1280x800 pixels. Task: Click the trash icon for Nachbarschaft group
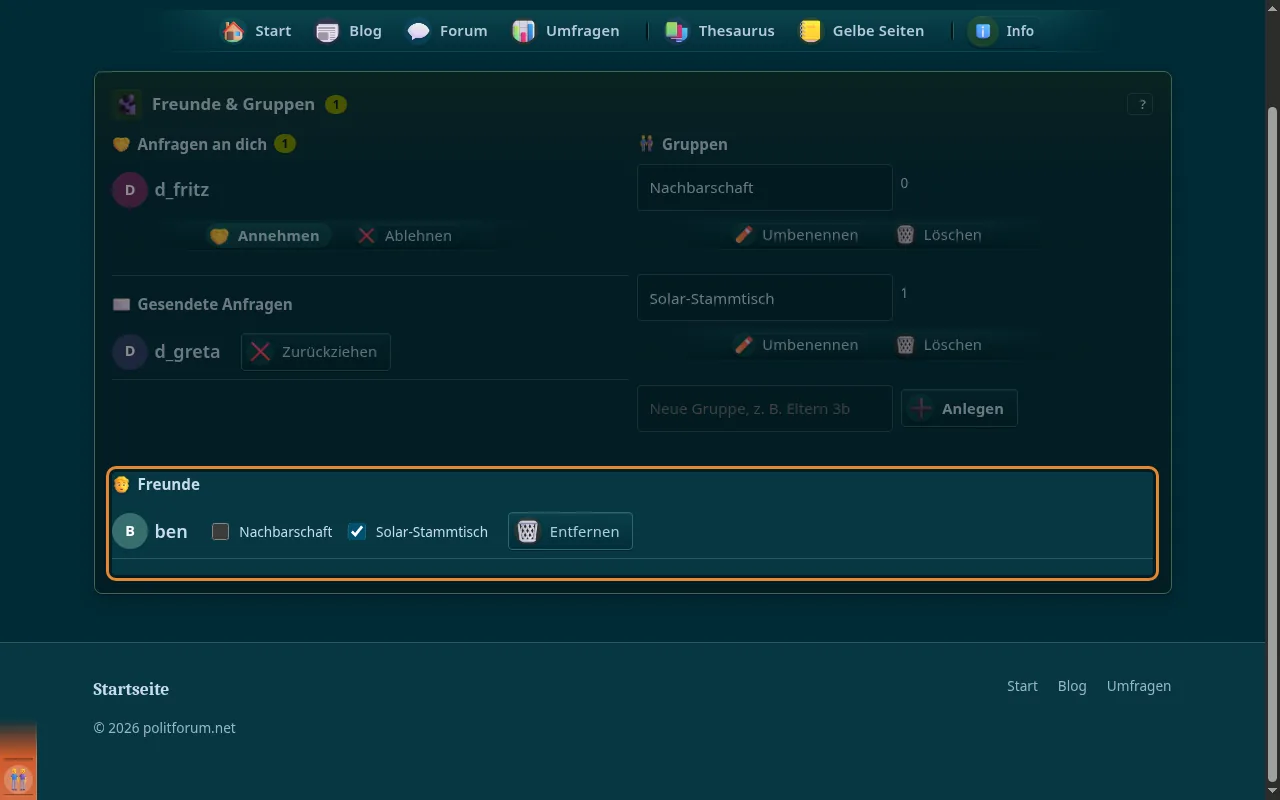pyautogui.click(x=905, y=235)
